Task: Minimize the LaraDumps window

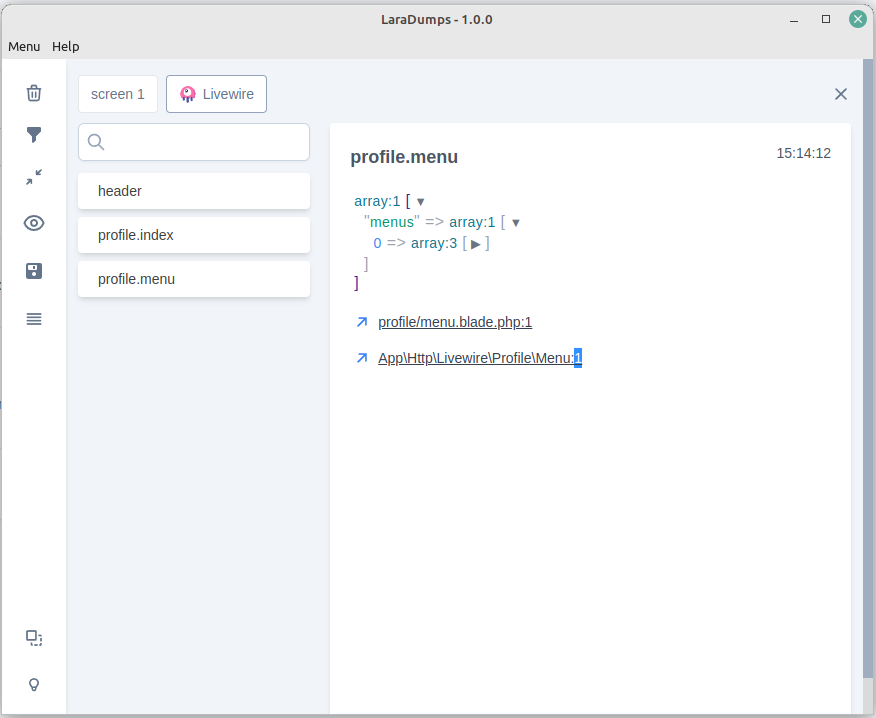Action: 794,20
